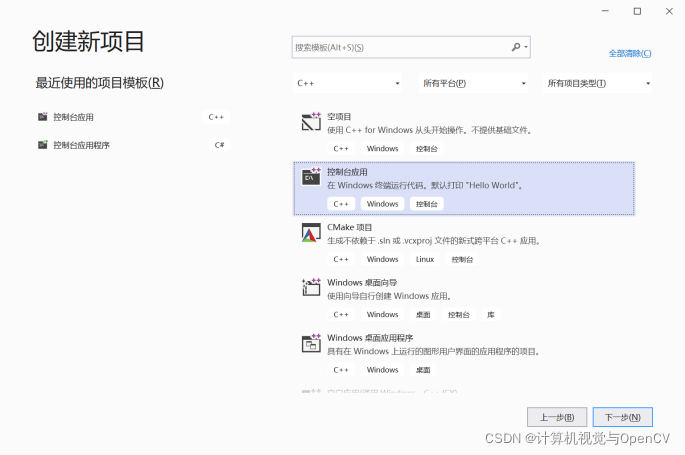Click the search magnifier icon

[516, 47]
